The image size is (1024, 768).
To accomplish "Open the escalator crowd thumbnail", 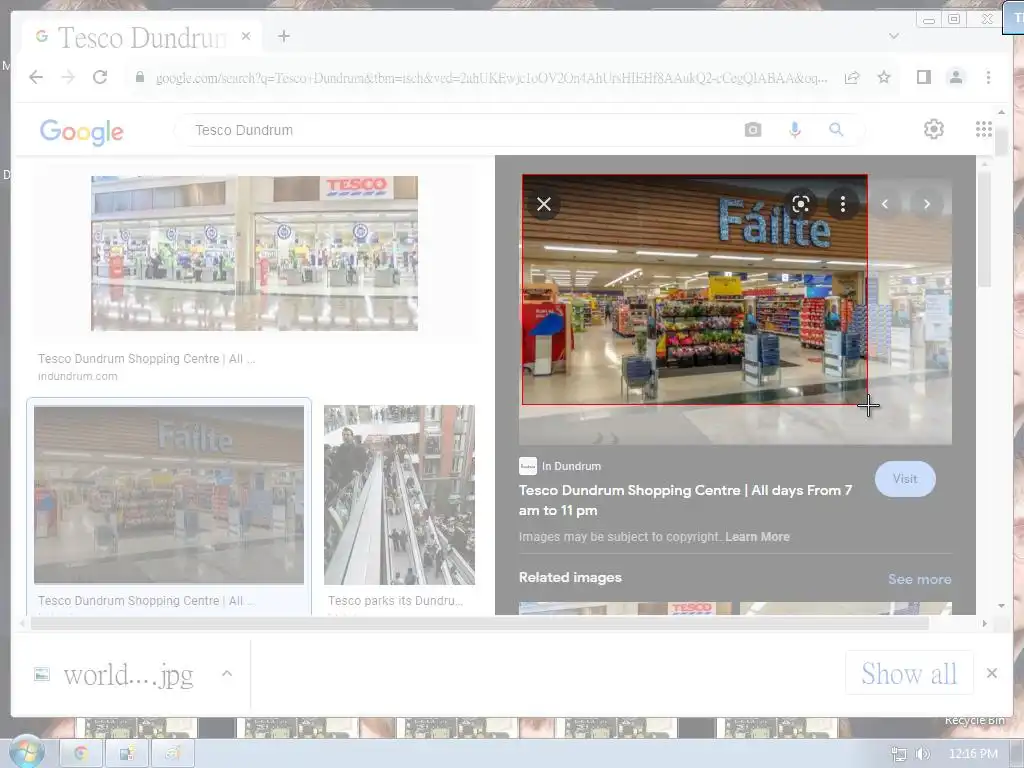I will pos(399,494).
